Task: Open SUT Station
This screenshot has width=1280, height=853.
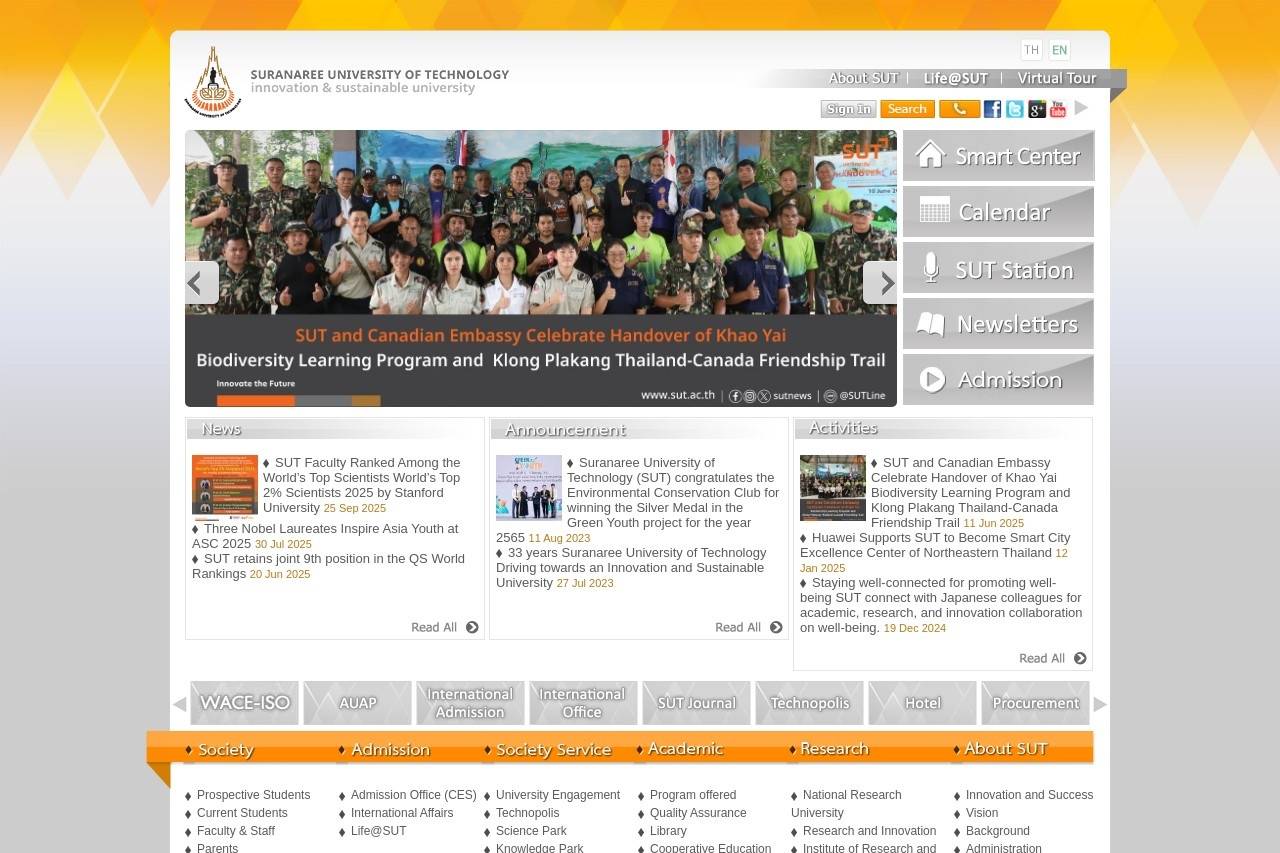Action: 998,268
